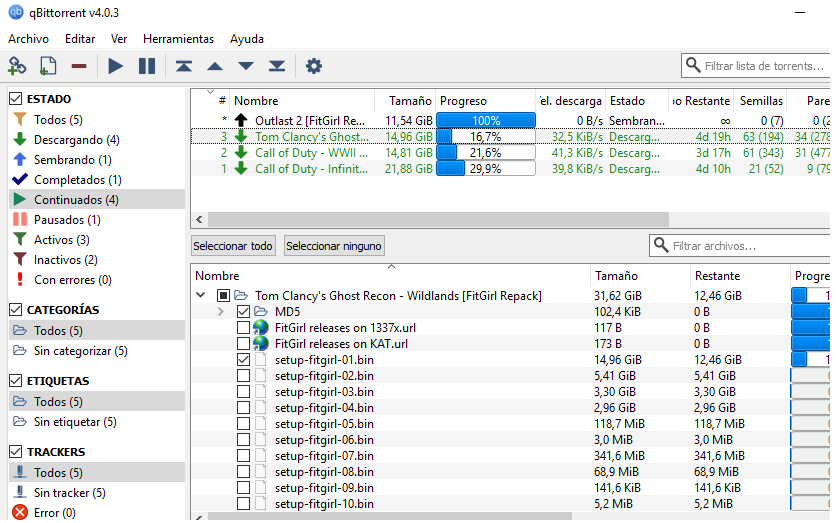This screenshot has width=838, height=523.
Task: Select the Call of Duty - WWII torrent
Action: 510,153
